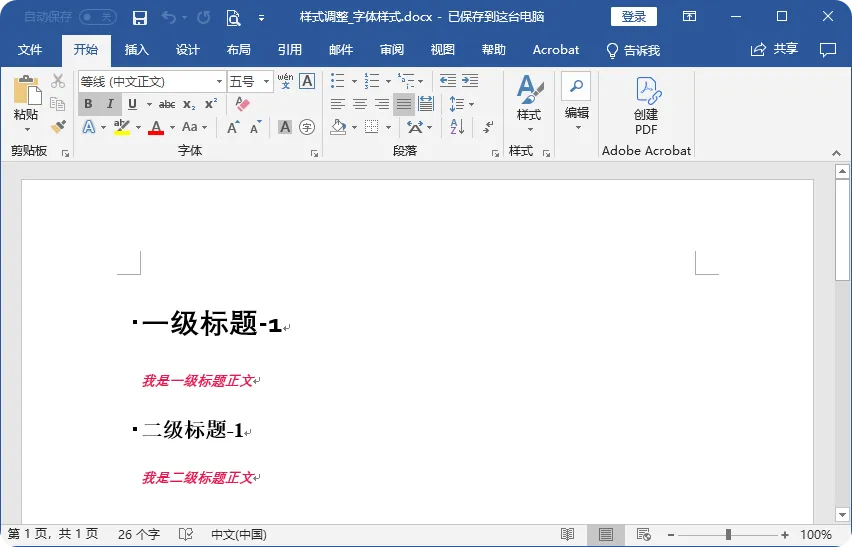
Task: Increase font size button
Action: [x=233, y=127]
